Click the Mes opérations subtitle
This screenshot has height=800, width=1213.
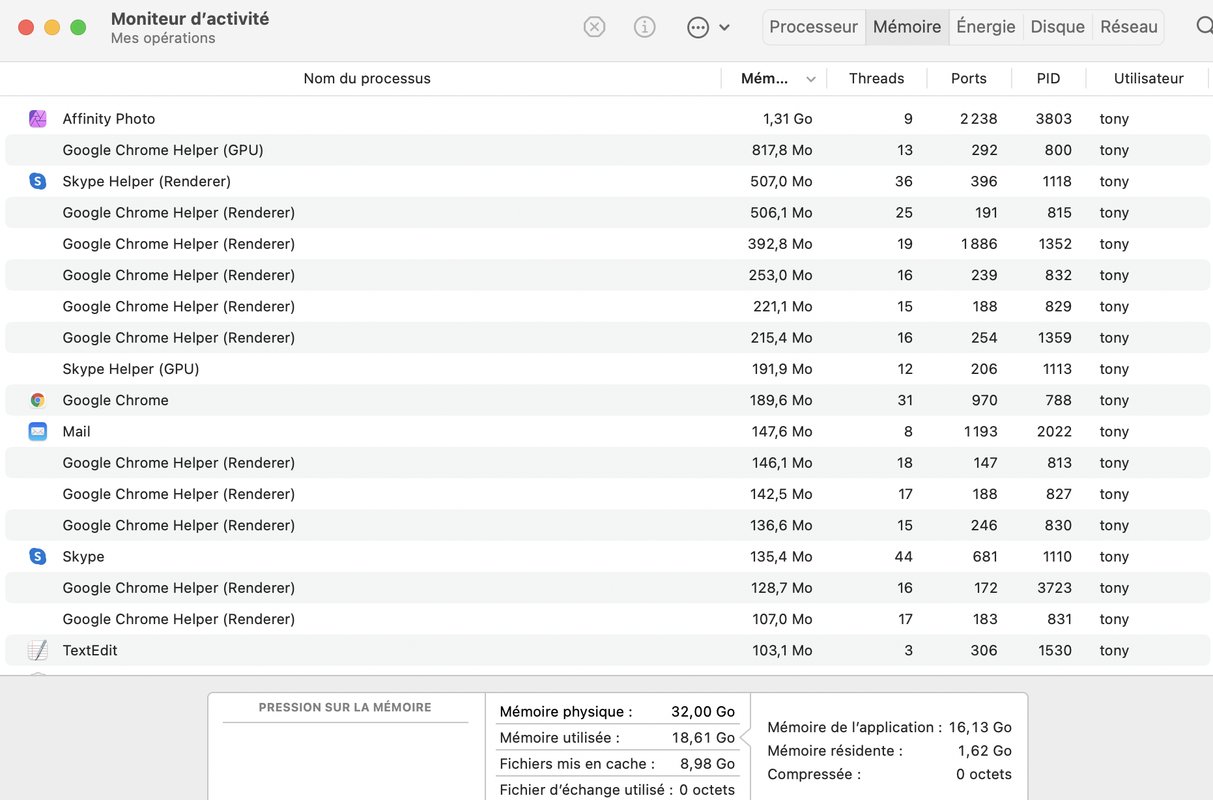click(x=163, y=38)
